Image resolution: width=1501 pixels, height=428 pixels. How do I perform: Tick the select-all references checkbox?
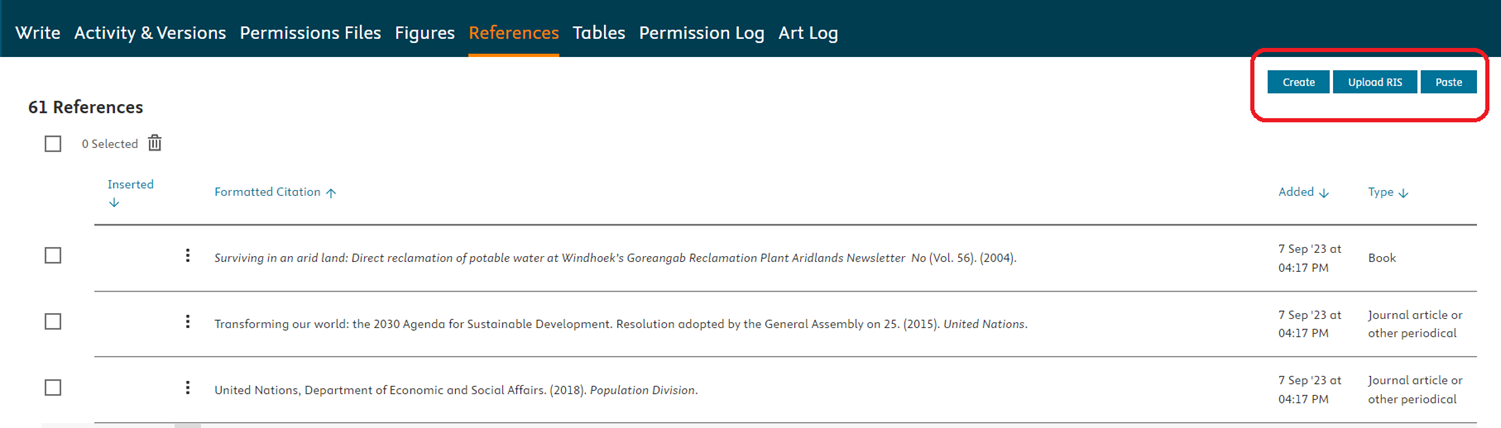click(53, 144)
